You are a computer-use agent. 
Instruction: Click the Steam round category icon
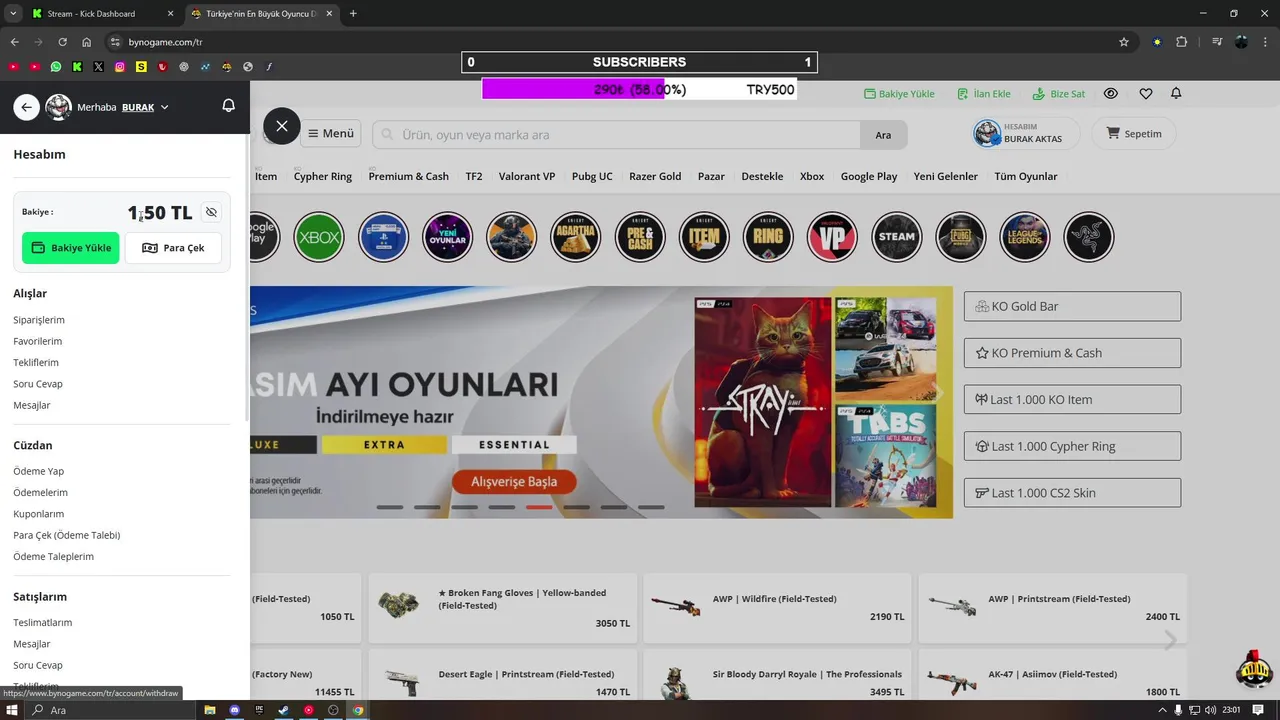tap(896, 237)
